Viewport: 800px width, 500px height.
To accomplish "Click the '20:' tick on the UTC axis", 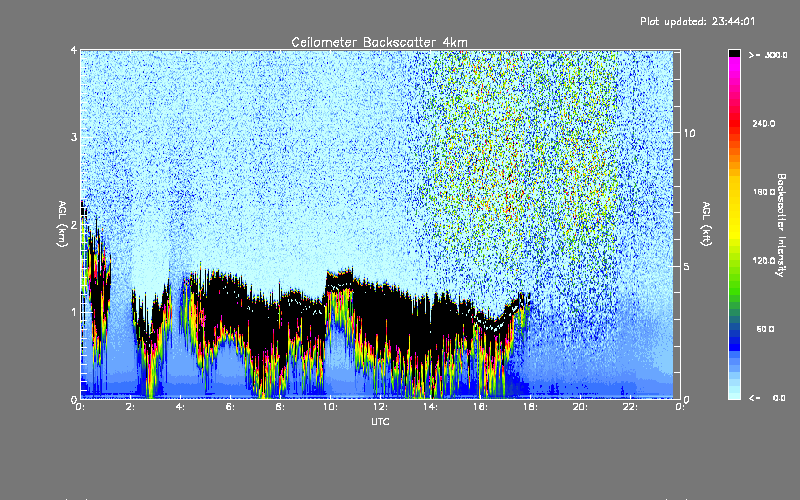I will [x=580, y=407].
